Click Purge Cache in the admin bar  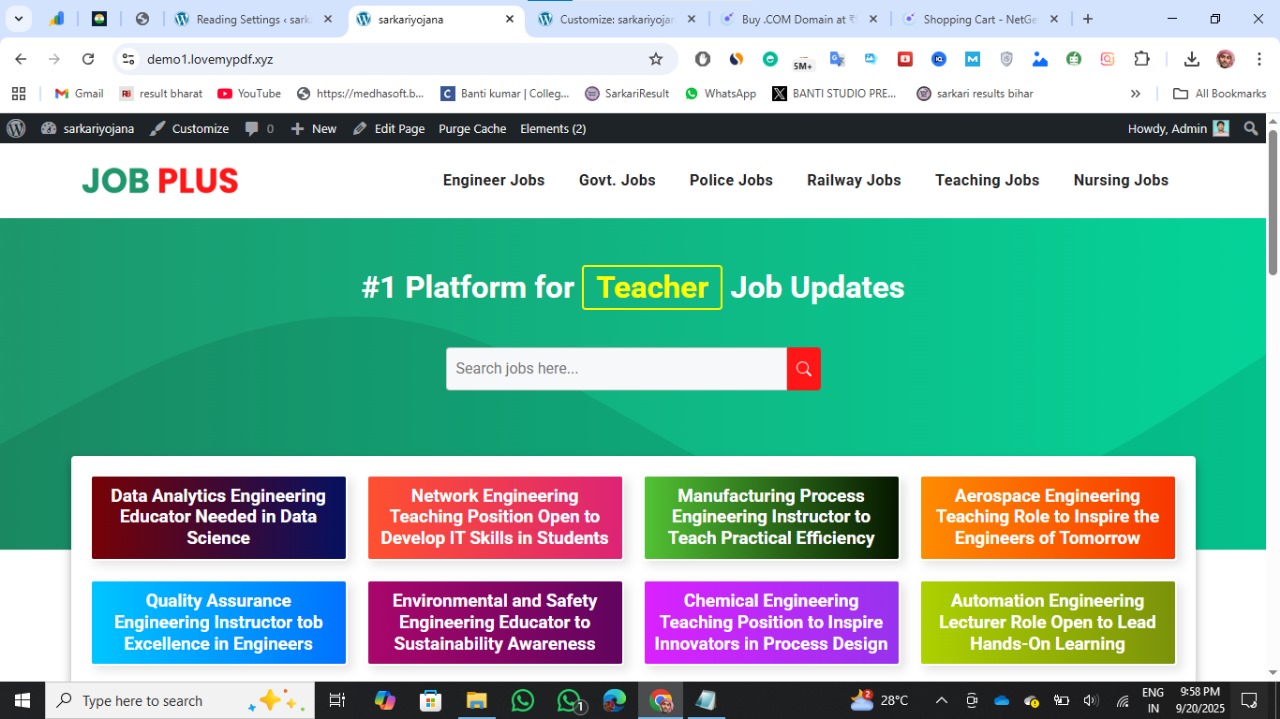pos(472,129)
